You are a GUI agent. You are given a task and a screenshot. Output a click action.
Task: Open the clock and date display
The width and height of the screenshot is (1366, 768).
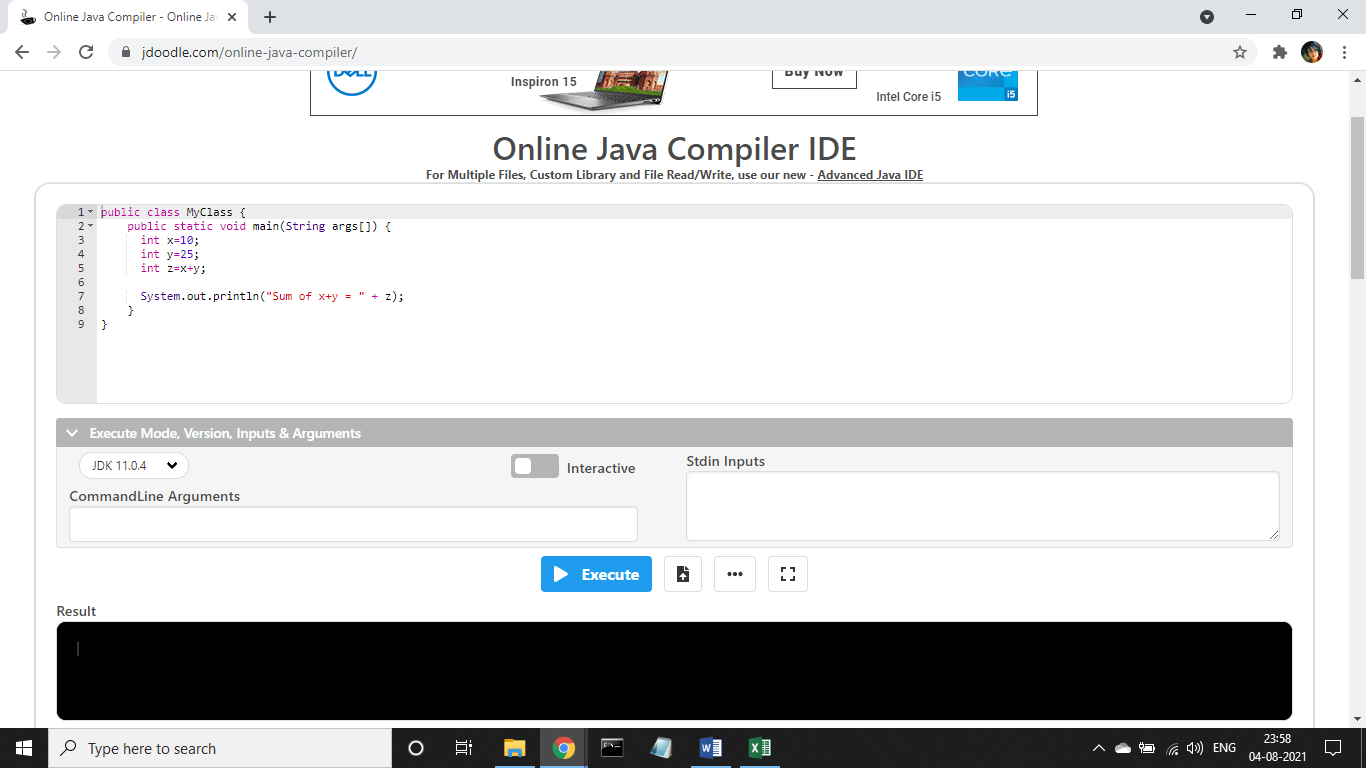[1277, 748]
